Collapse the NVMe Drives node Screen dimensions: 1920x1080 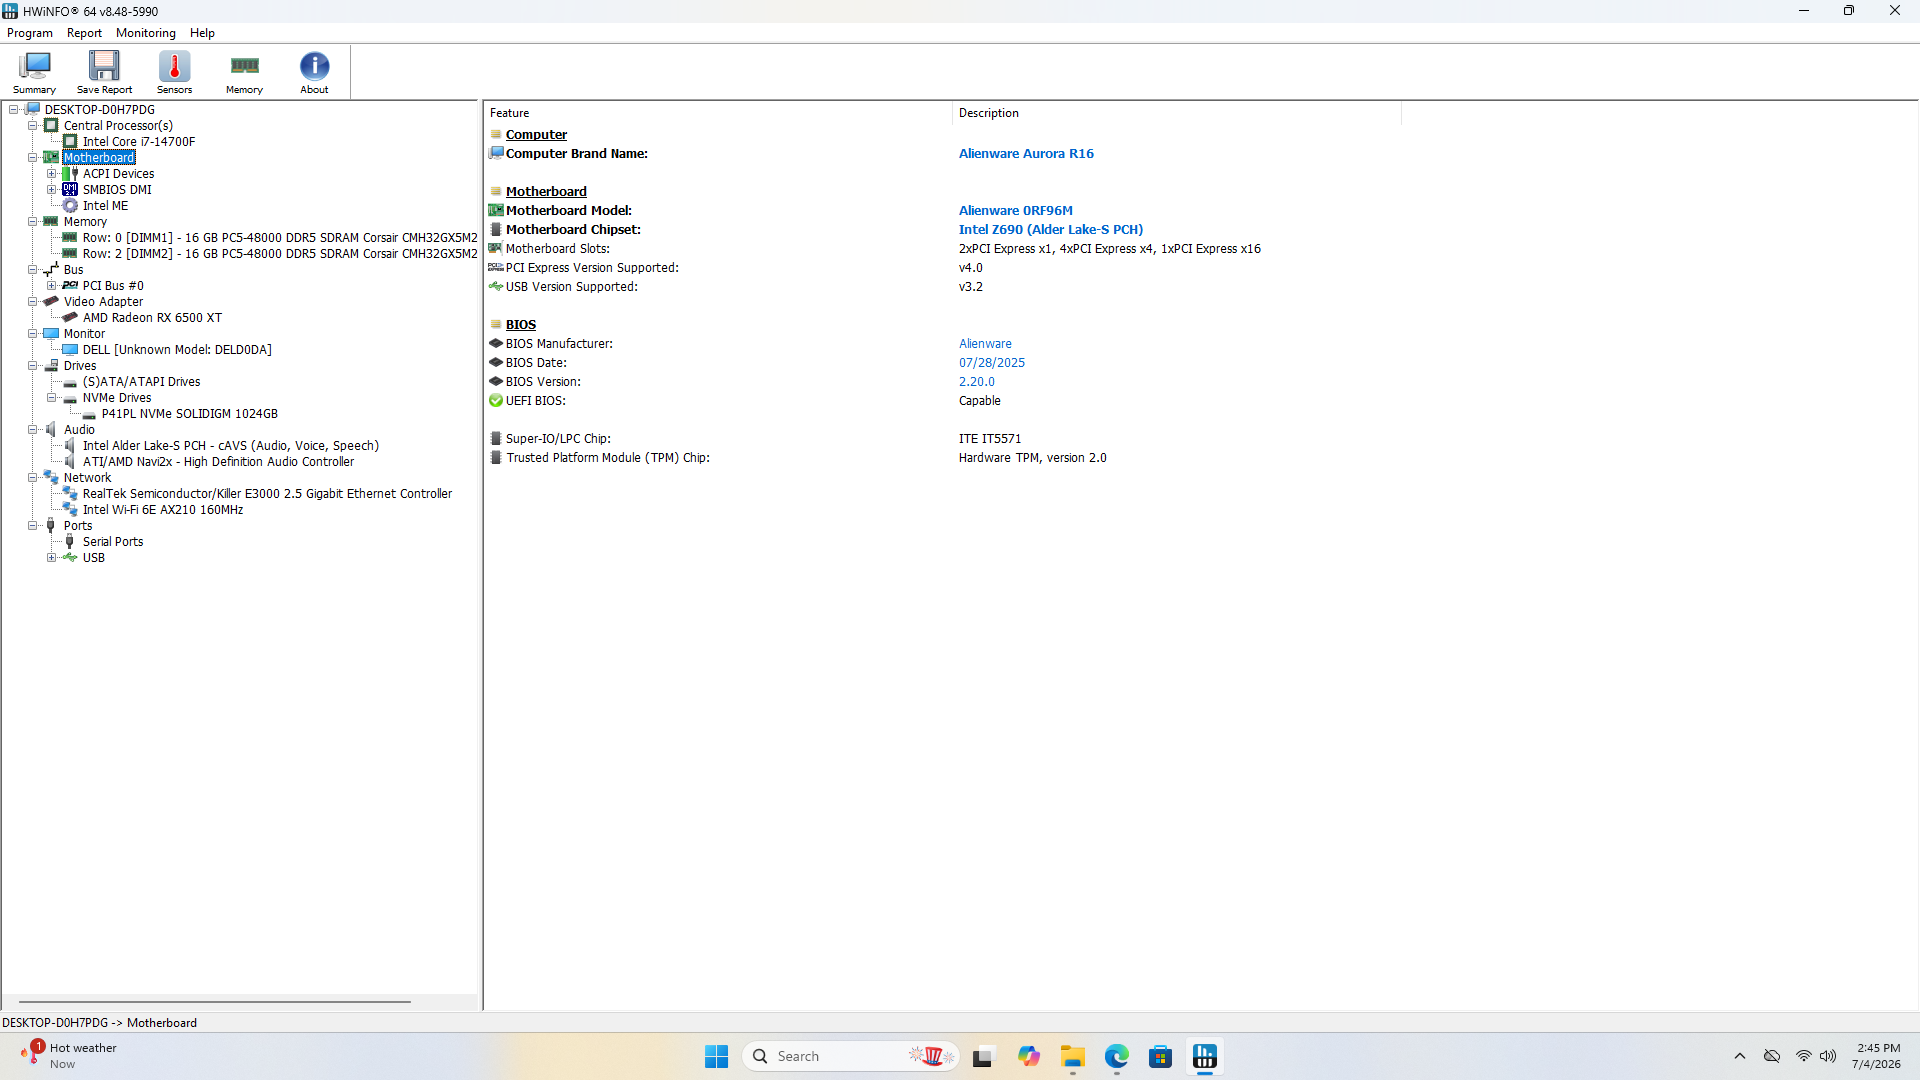52,398
